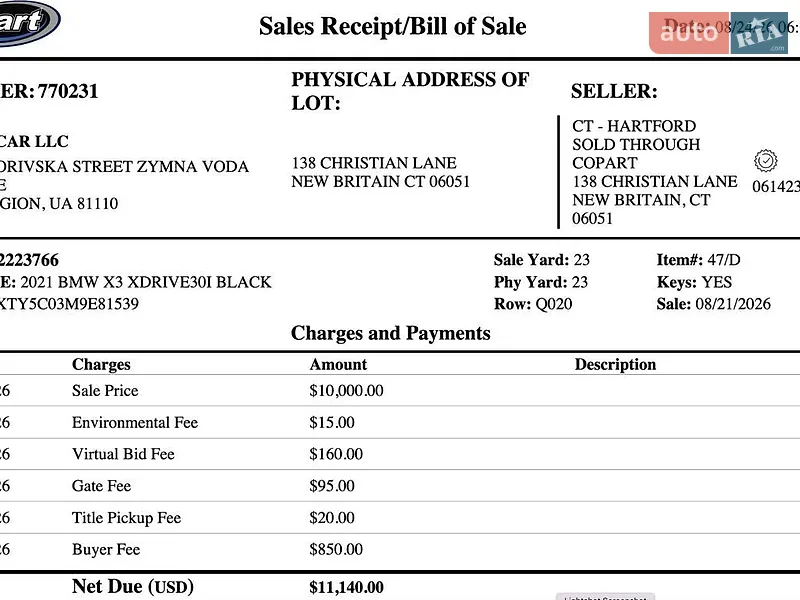The image size is (800, 600).
Task: Click the Environmental Fee row label
Action: pos(135,422)
